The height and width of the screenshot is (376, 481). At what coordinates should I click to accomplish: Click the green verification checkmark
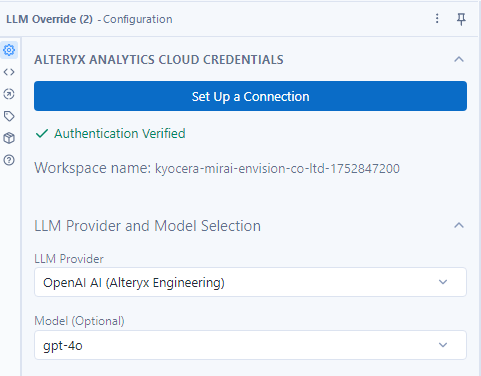[42, 134]
